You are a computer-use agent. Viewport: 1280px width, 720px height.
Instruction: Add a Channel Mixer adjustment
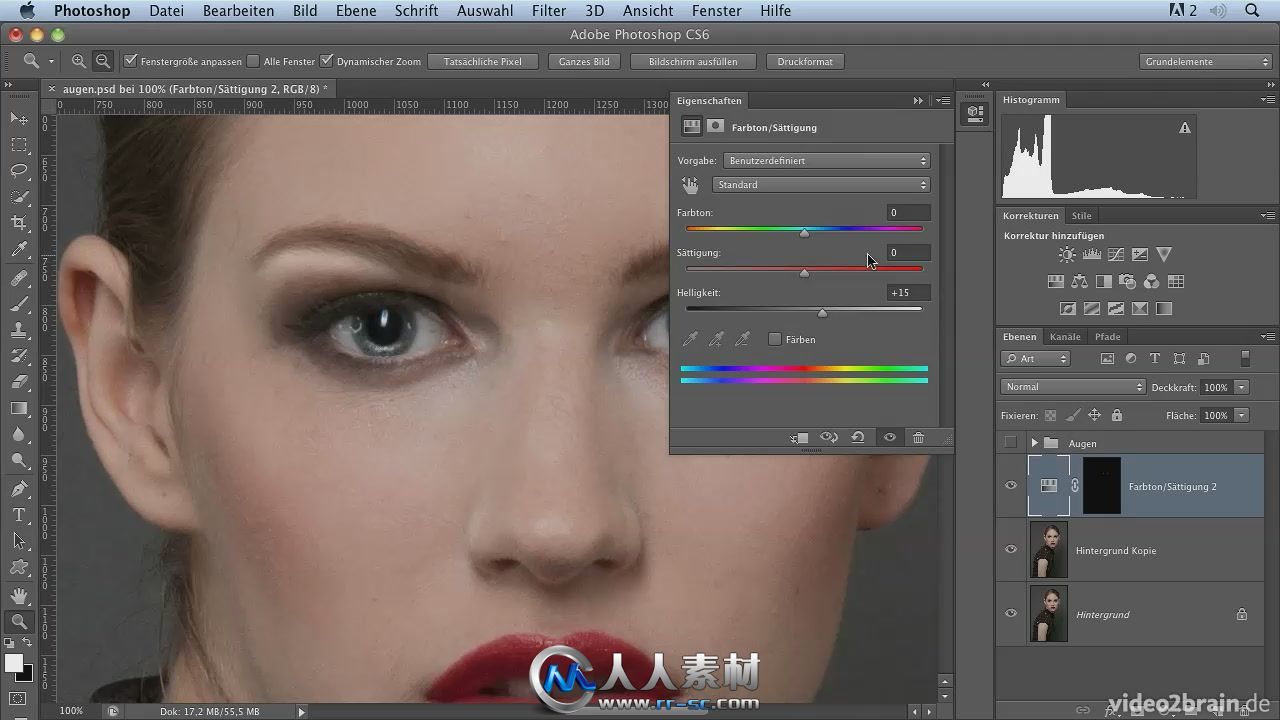1151,282
